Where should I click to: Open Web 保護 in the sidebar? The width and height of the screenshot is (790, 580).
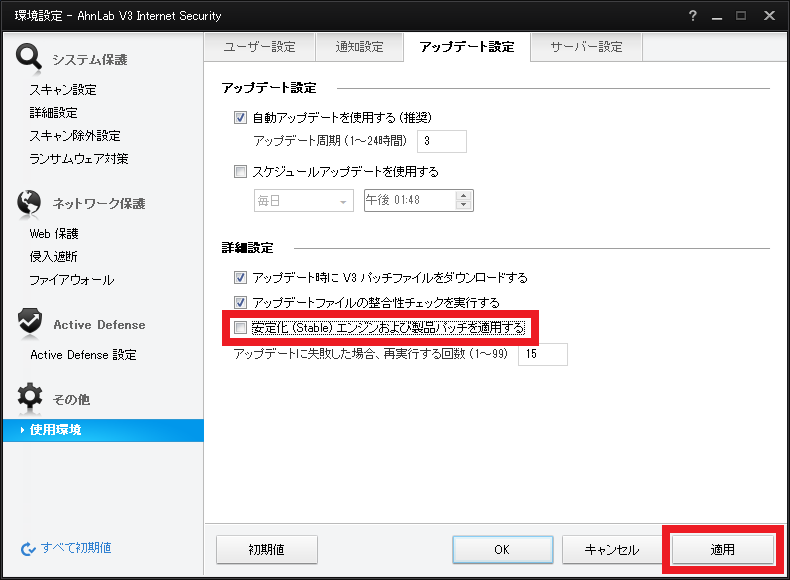(x=54, y=234)
